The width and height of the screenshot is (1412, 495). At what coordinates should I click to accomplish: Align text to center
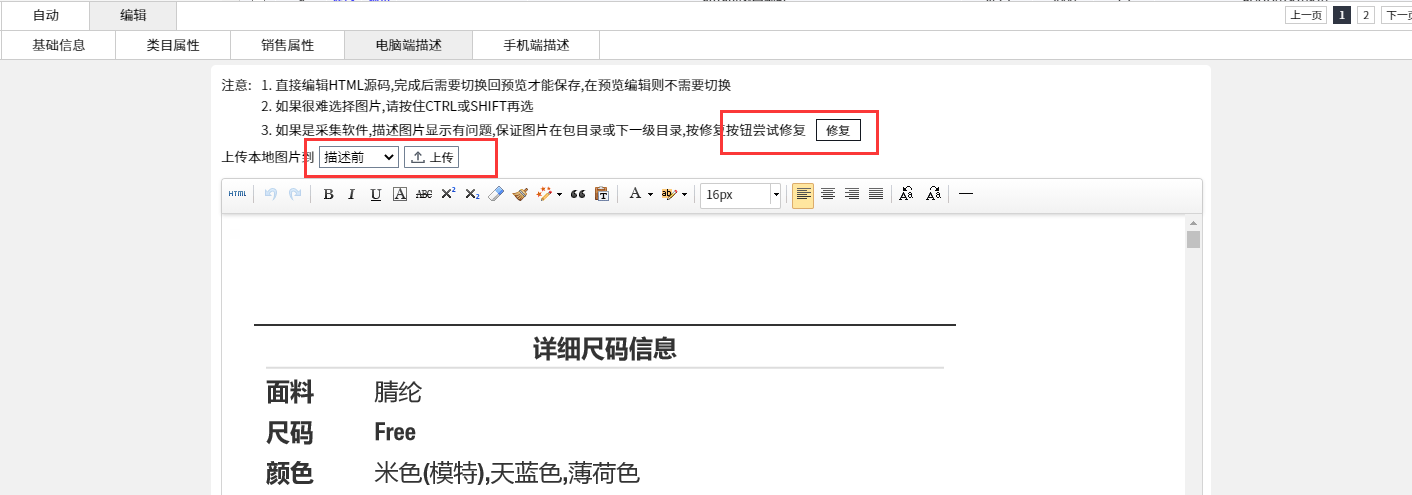point(828,195)
